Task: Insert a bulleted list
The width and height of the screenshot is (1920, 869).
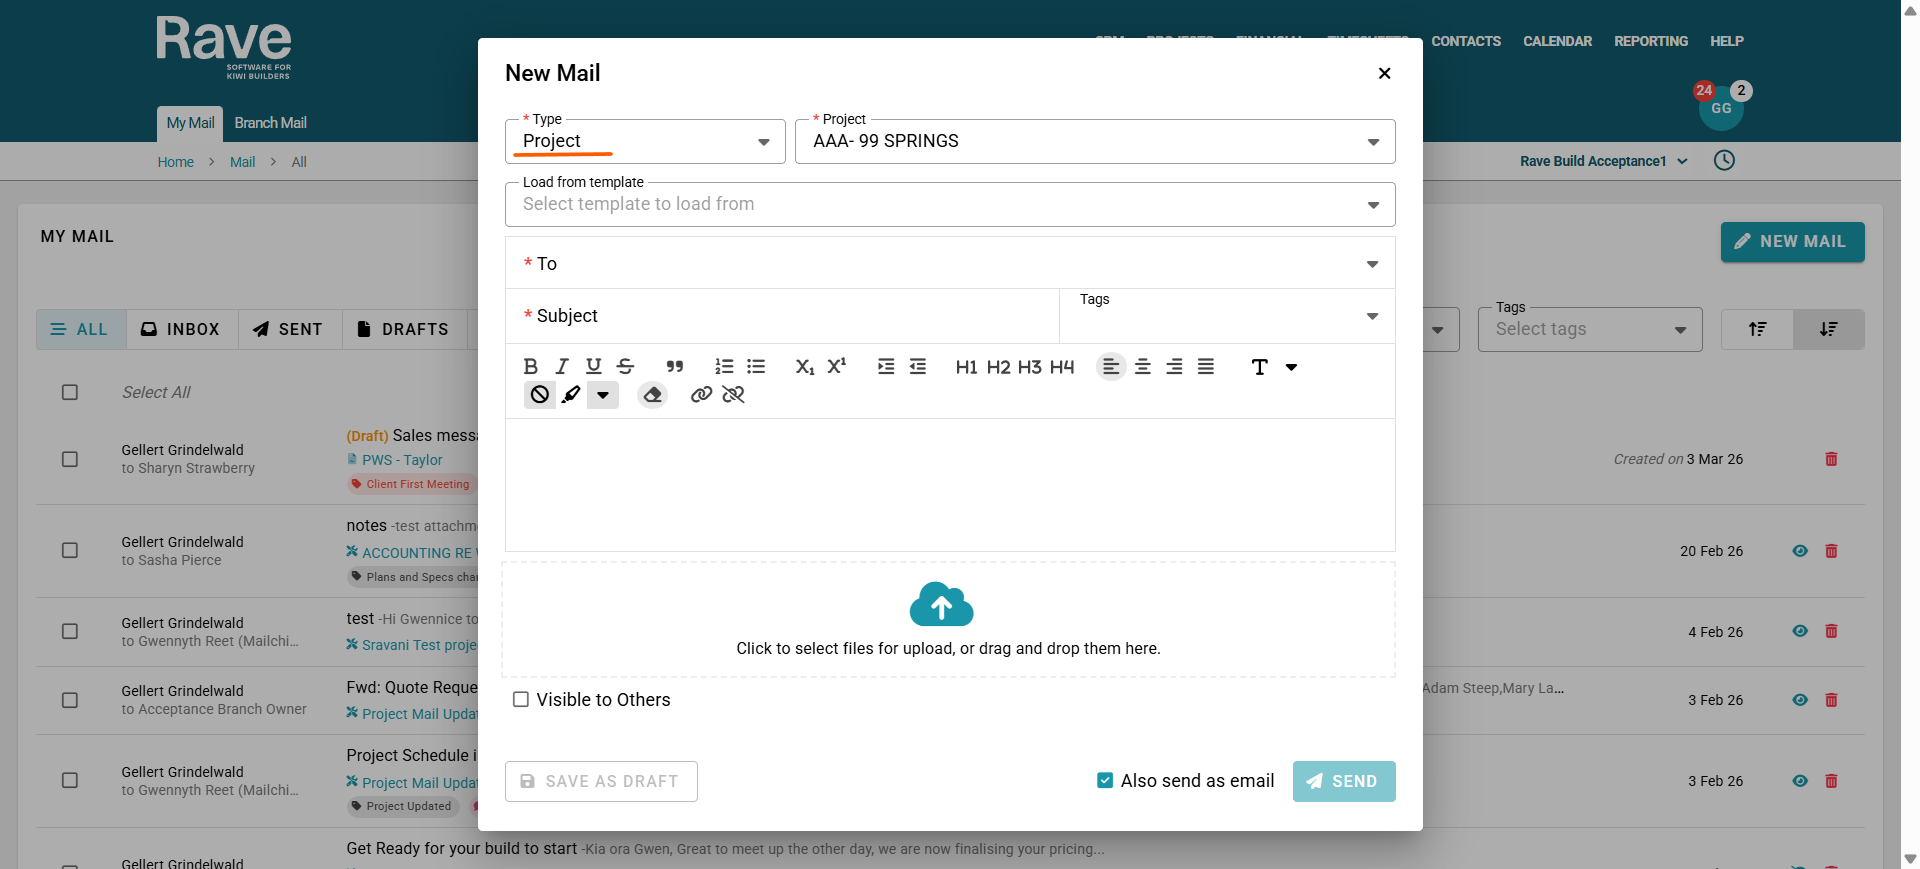Action: (756, 367)
